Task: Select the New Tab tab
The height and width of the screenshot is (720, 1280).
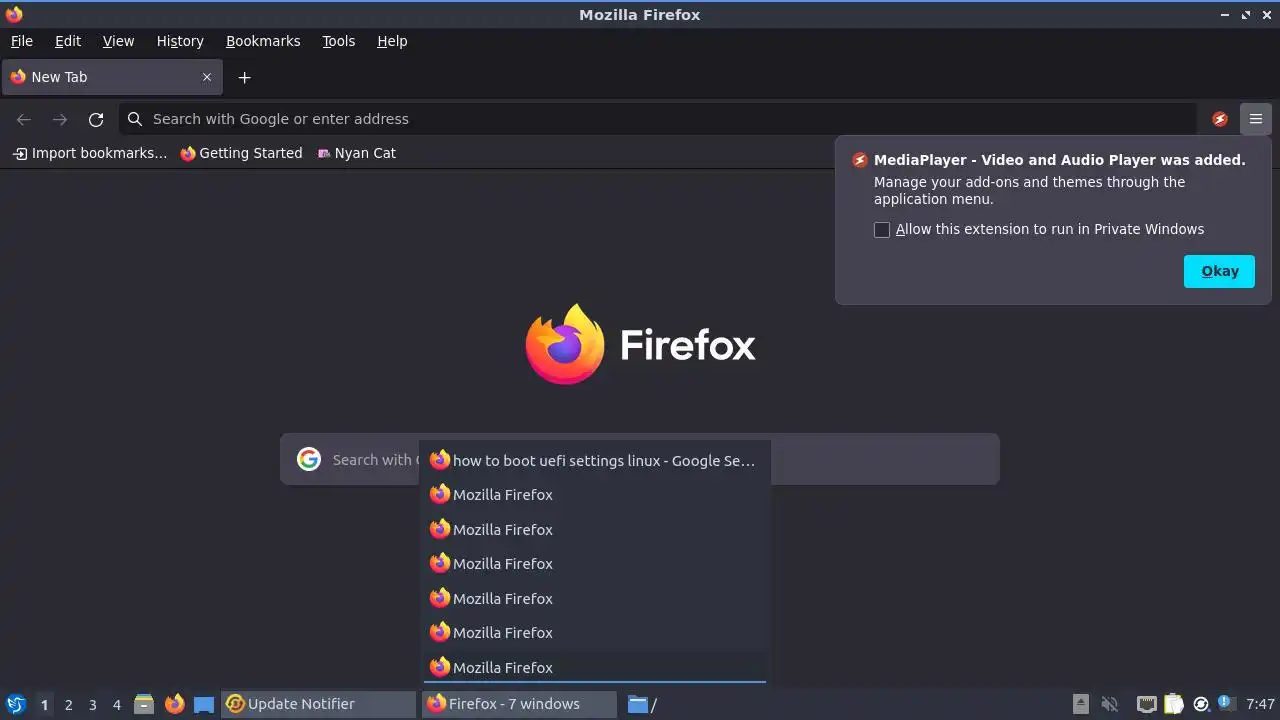Action: [x=111, y=77]
